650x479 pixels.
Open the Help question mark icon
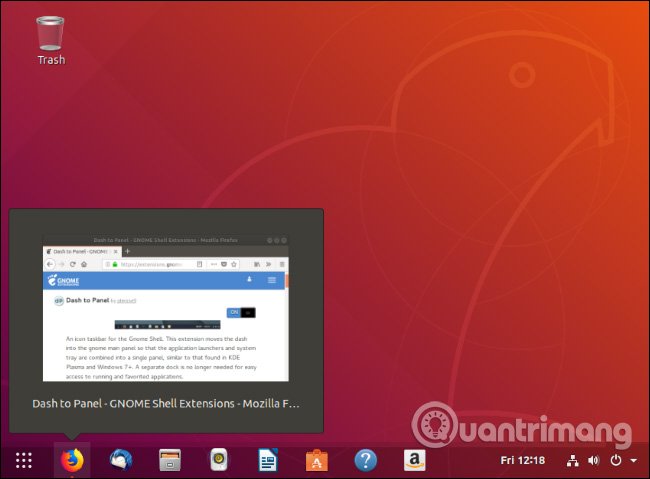point(366,460)
